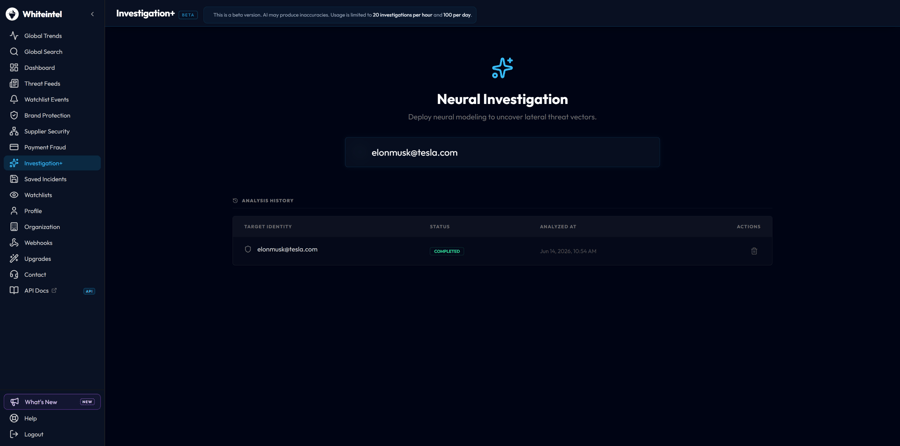The image size is (900, 446).
Task: Click the Status column header
Action: coord(440,227)
